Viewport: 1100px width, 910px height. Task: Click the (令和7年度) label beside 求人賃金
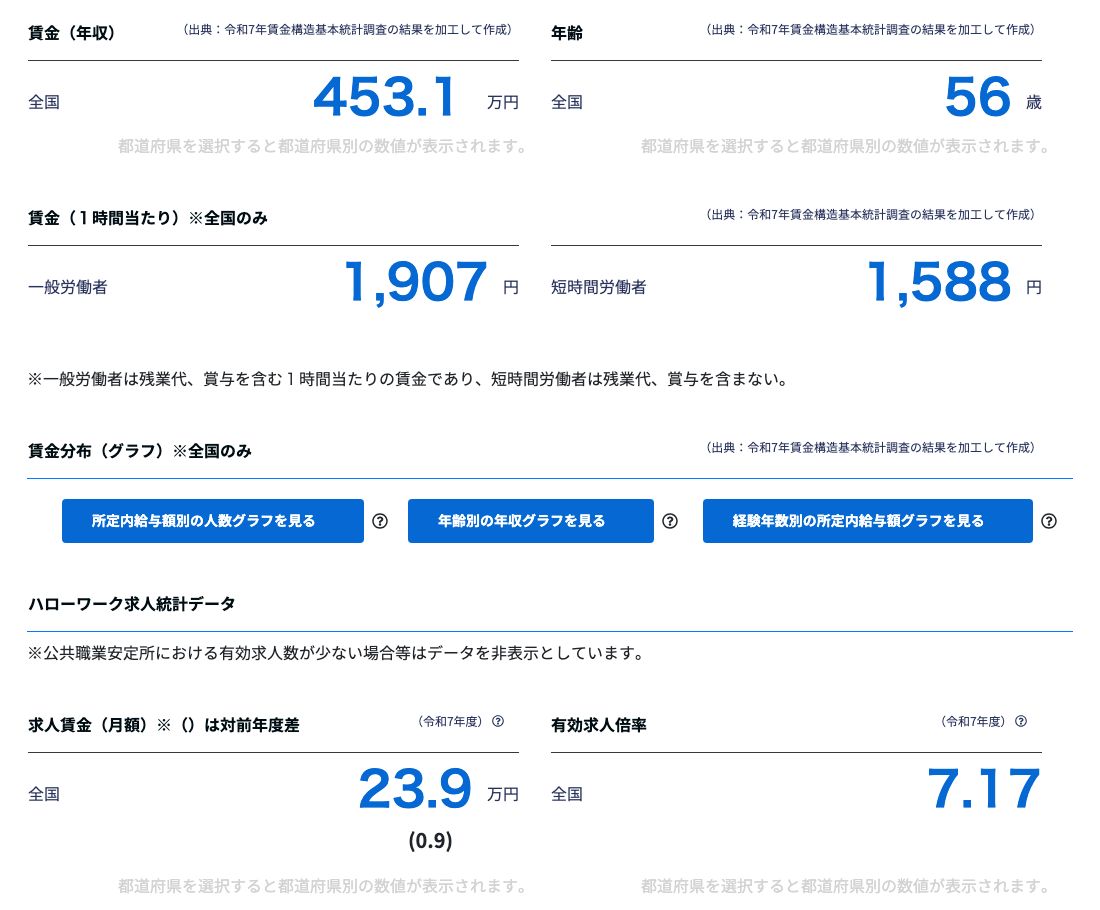[450, 721]
